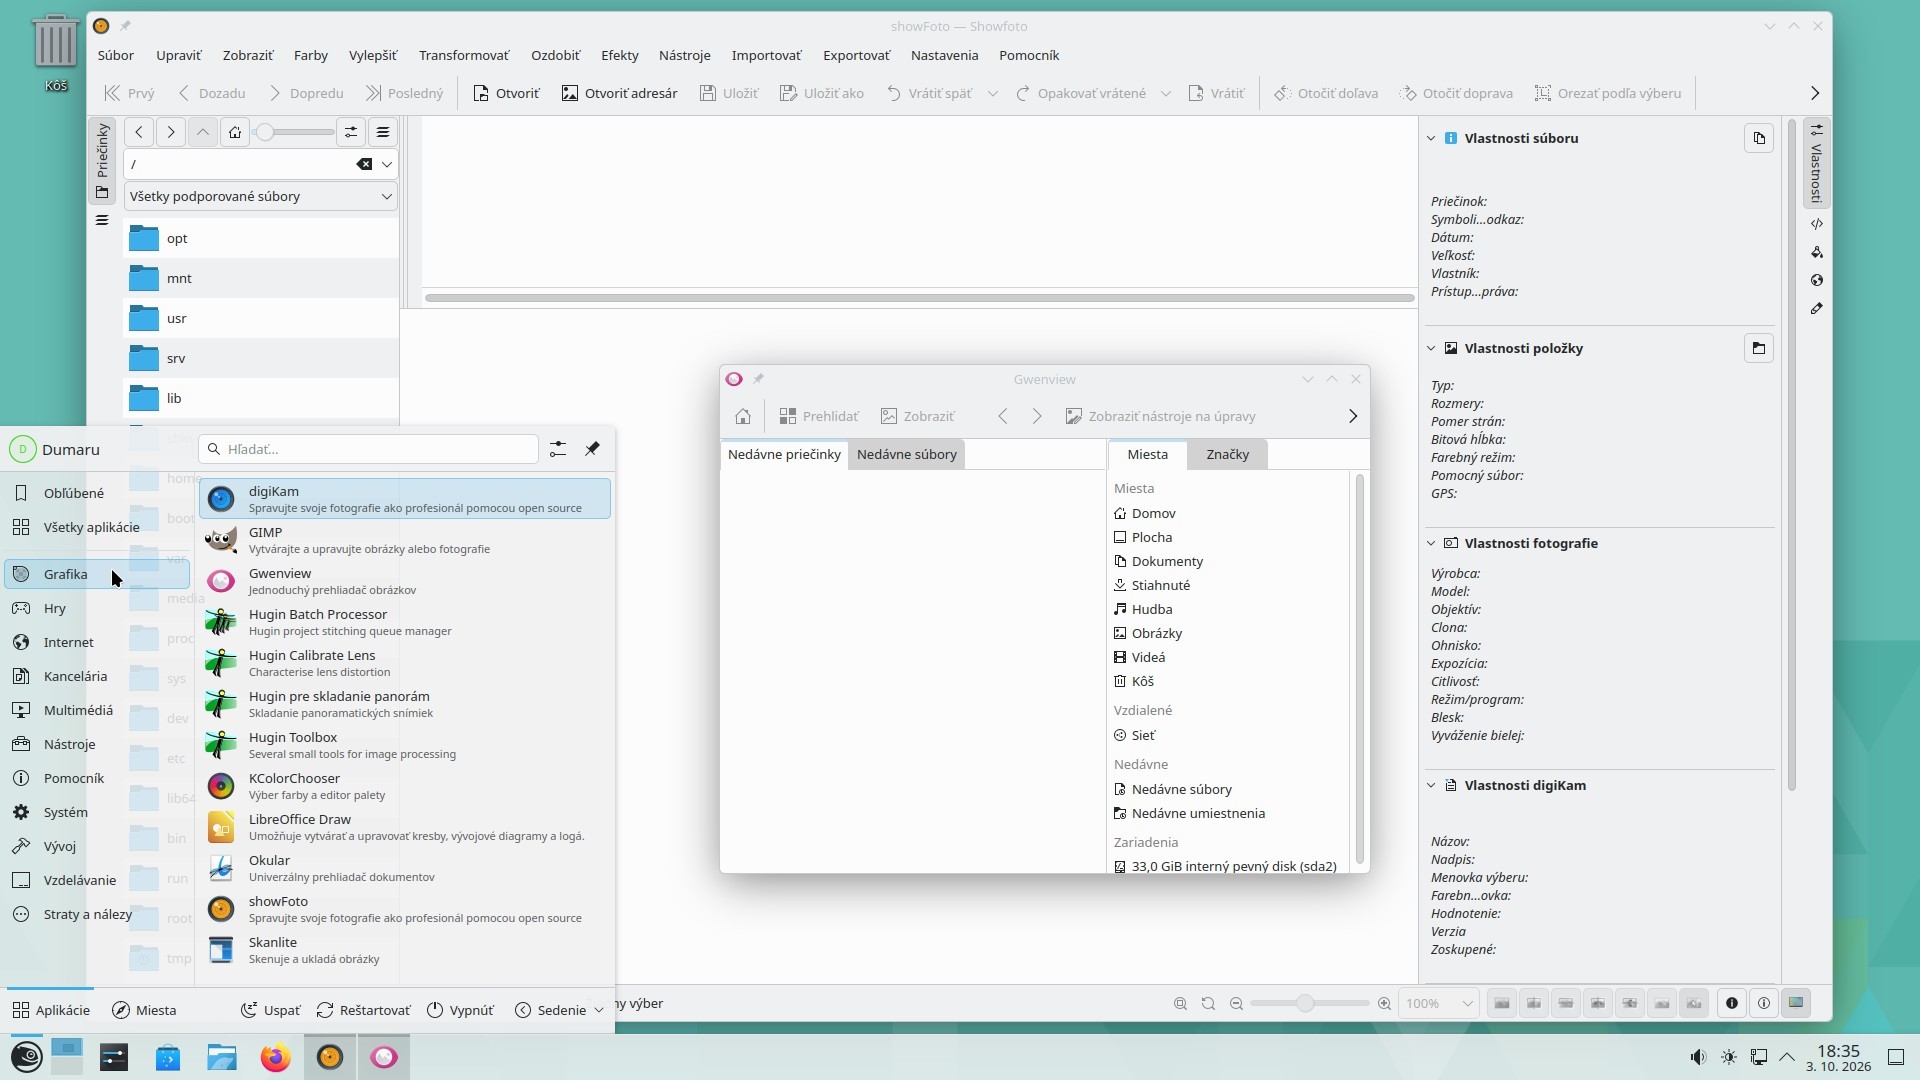Clear the path field in showFoto folder panel

coord(364,164)
